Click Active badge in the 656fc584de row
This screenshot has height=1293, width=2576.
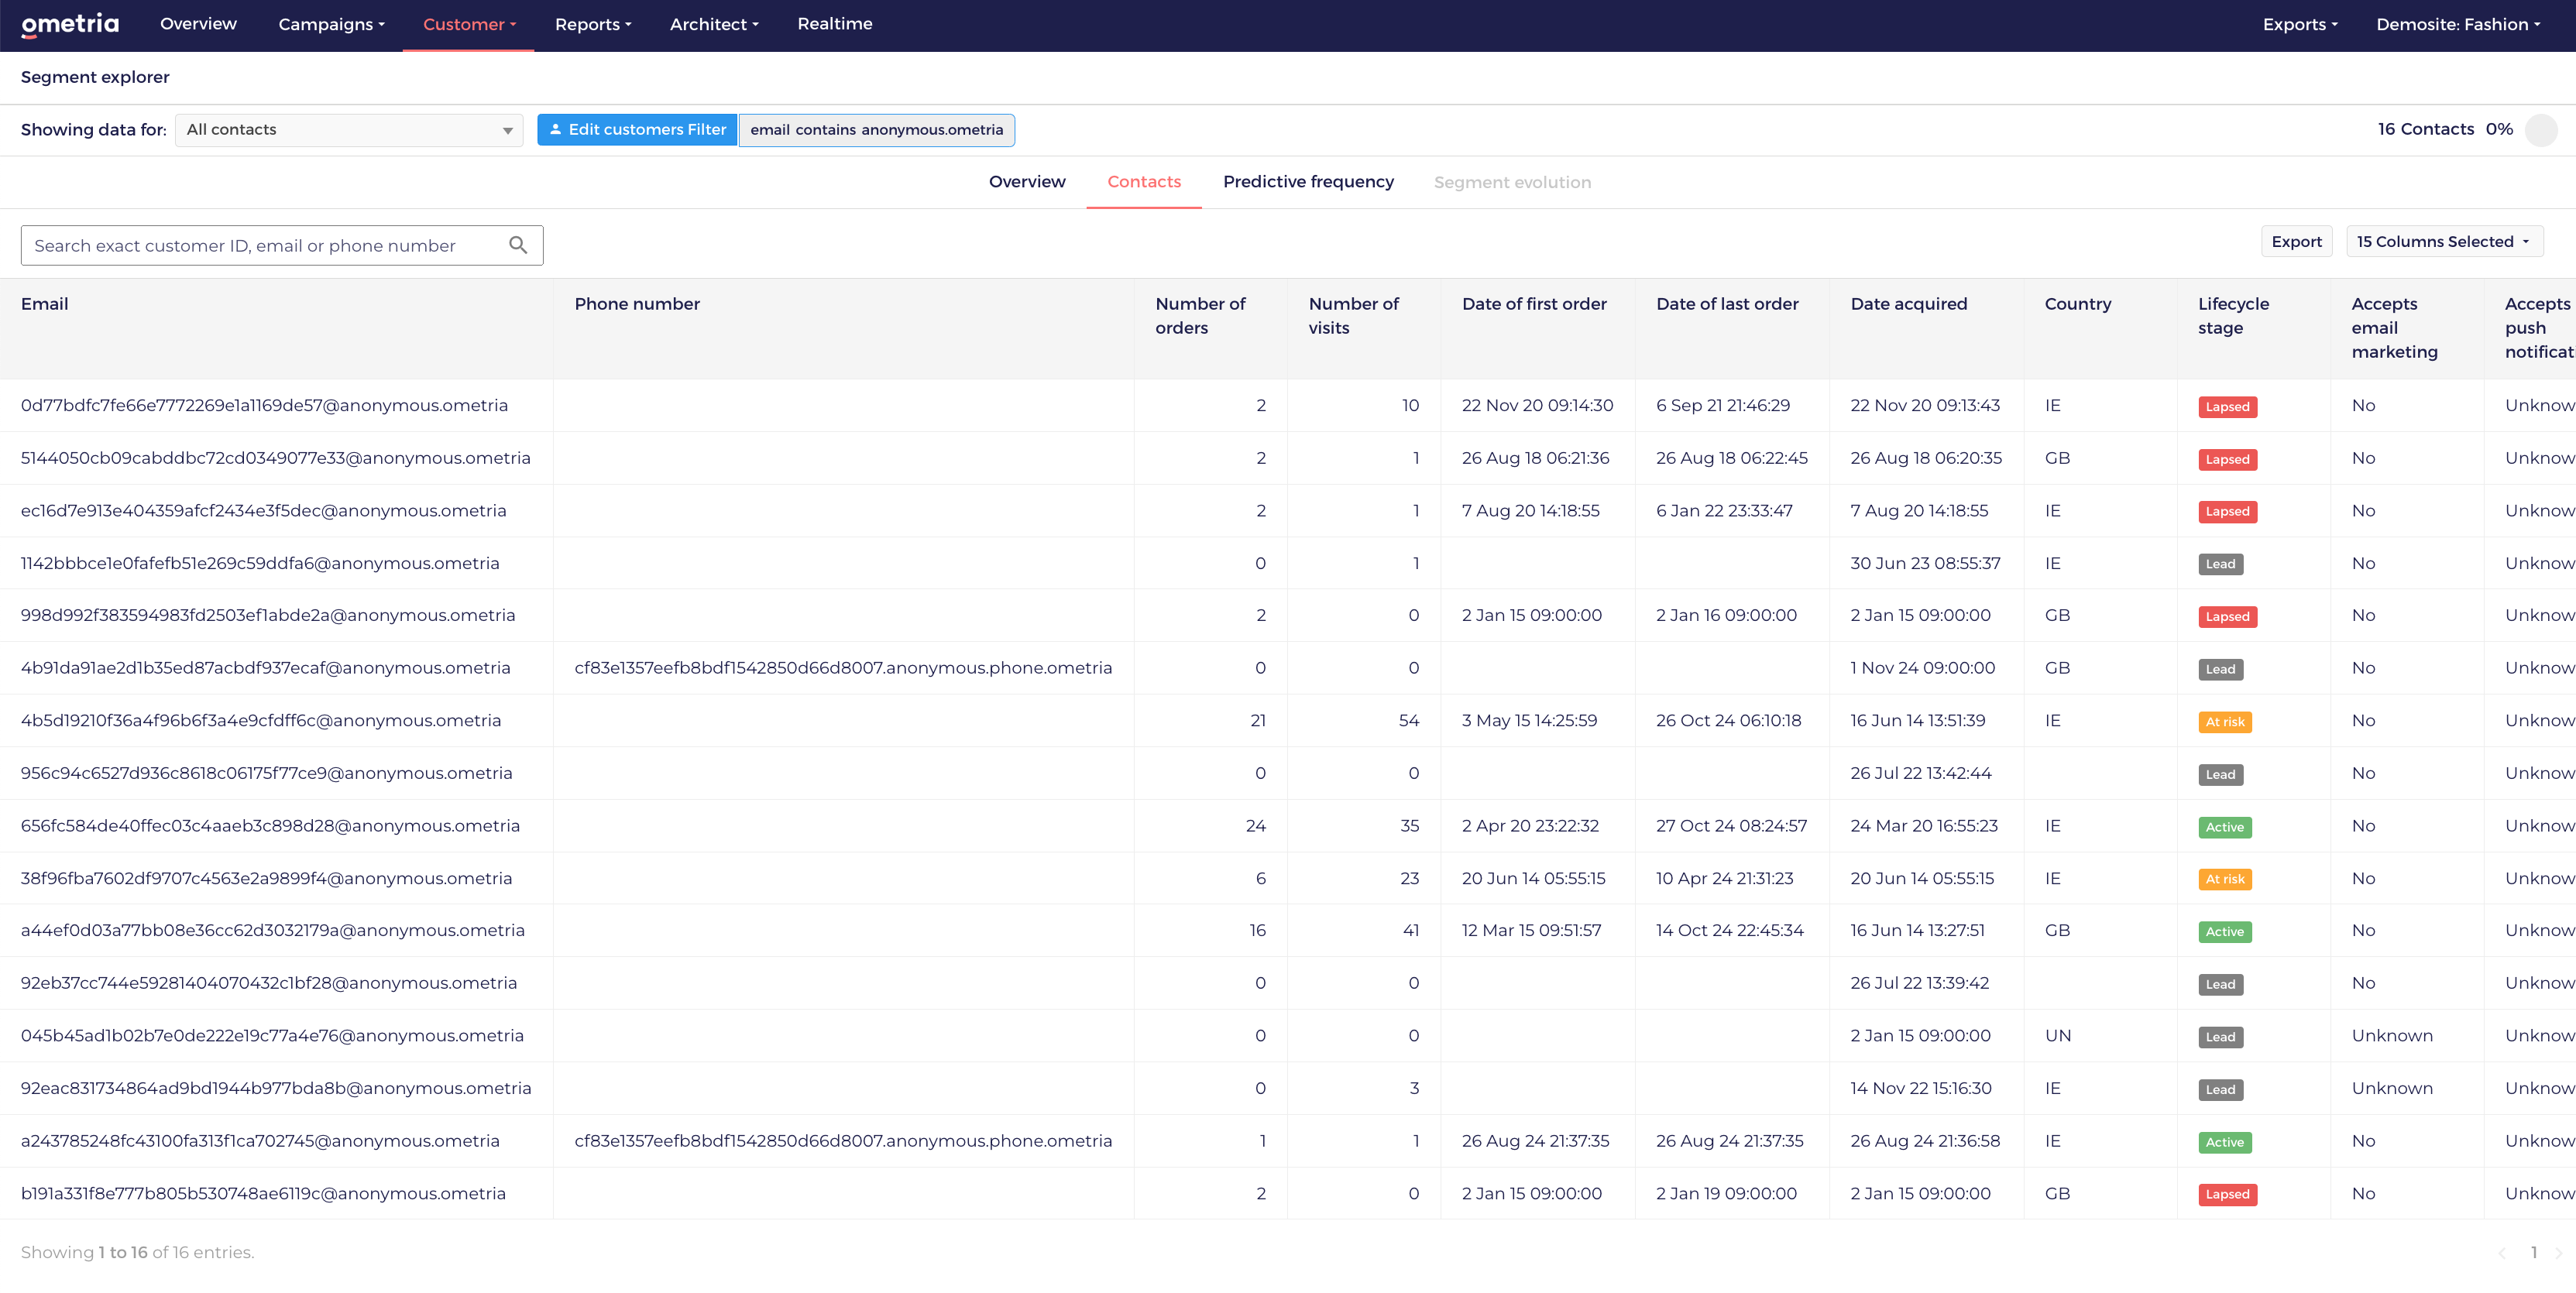tap(2225, 827)
